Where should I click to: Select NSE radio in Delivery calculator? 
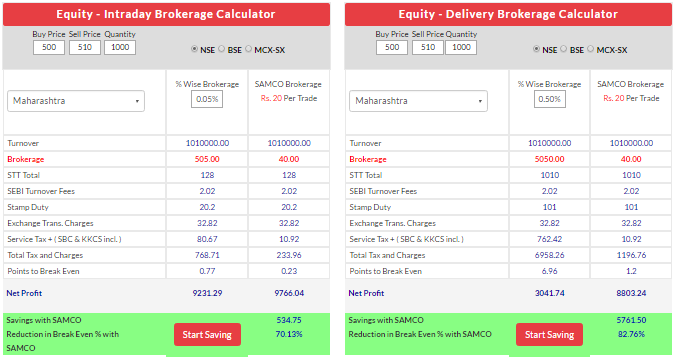pyautogui.click(x=536, y=49)
